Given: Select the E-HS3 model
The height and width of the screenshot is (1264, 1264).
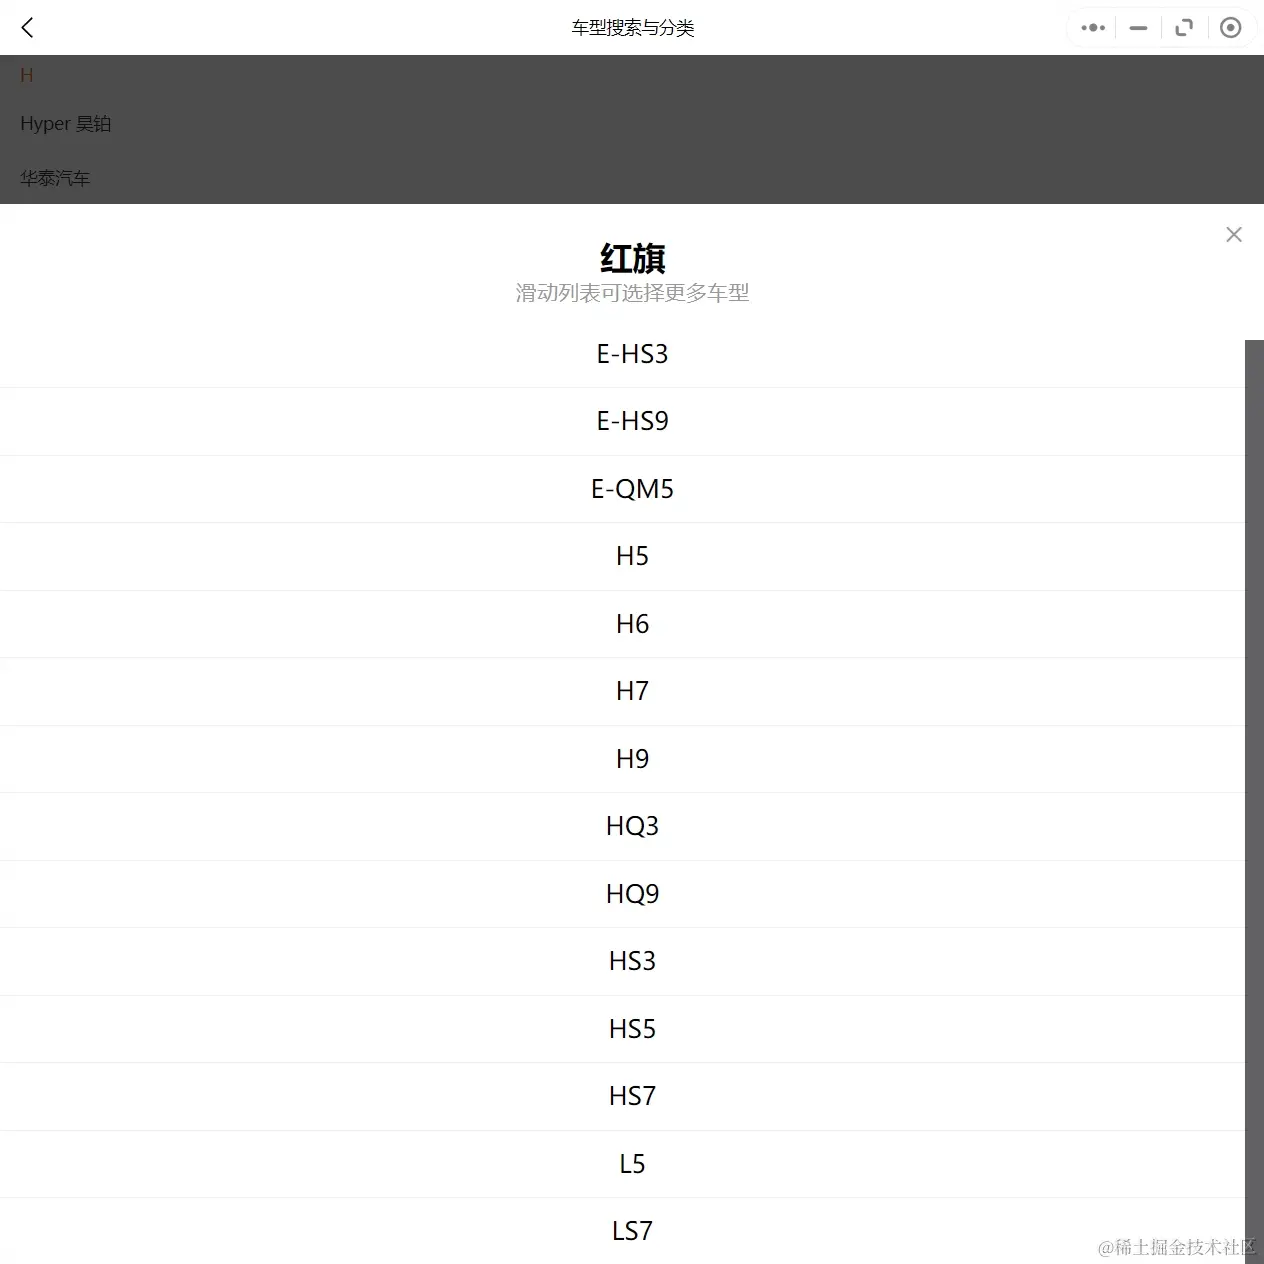Looking at the screenshot, I should coord(623,354).
